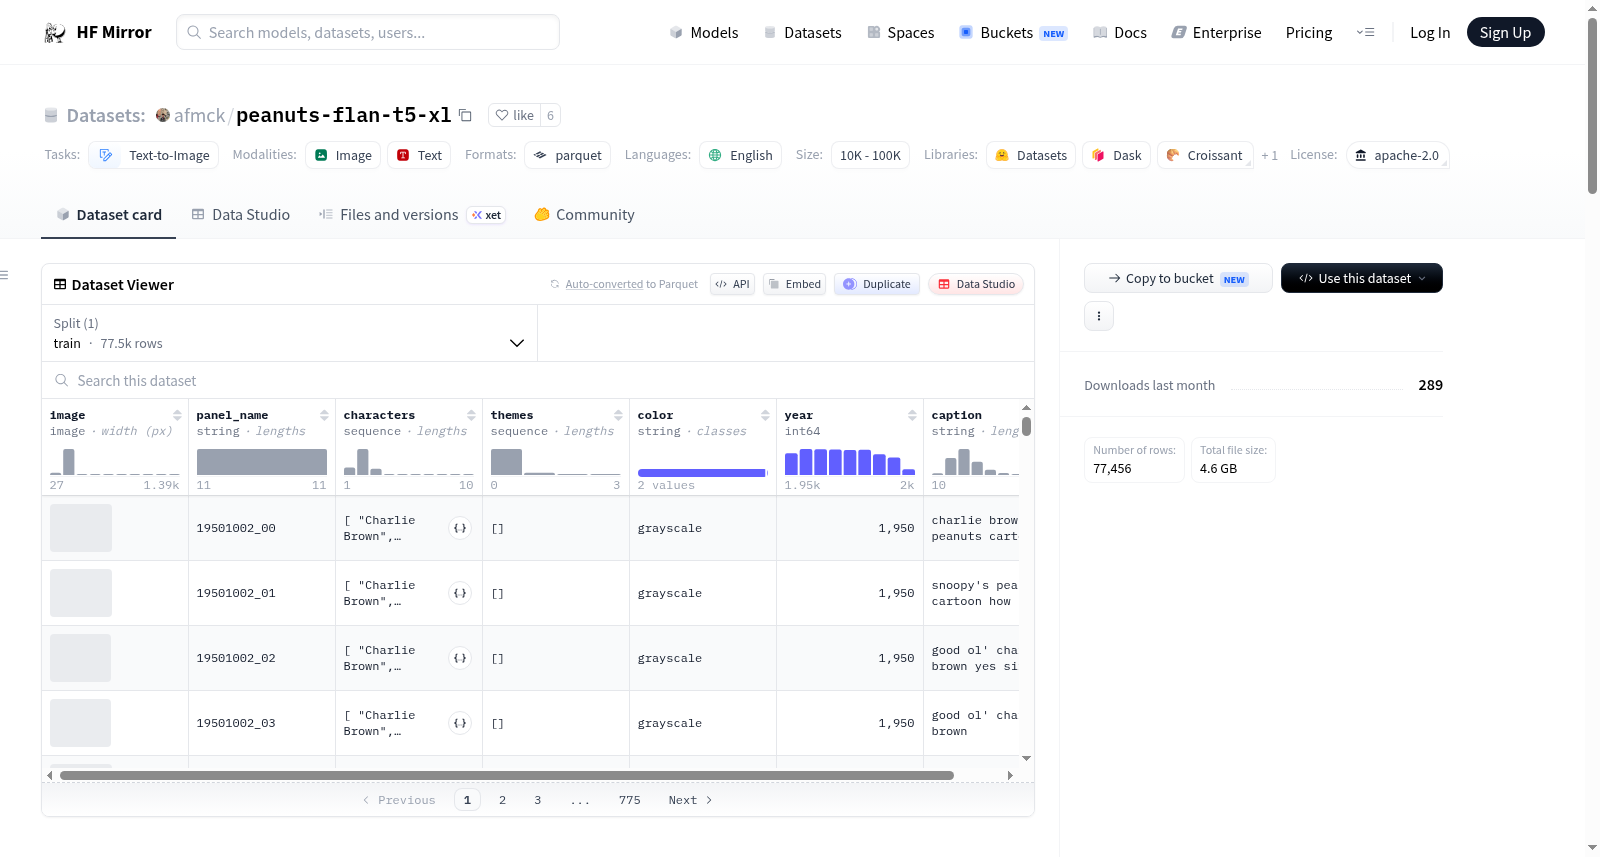Screen dimensions: 1600x857
Task: Sort by the characters column
Action: tap(471, 415)
